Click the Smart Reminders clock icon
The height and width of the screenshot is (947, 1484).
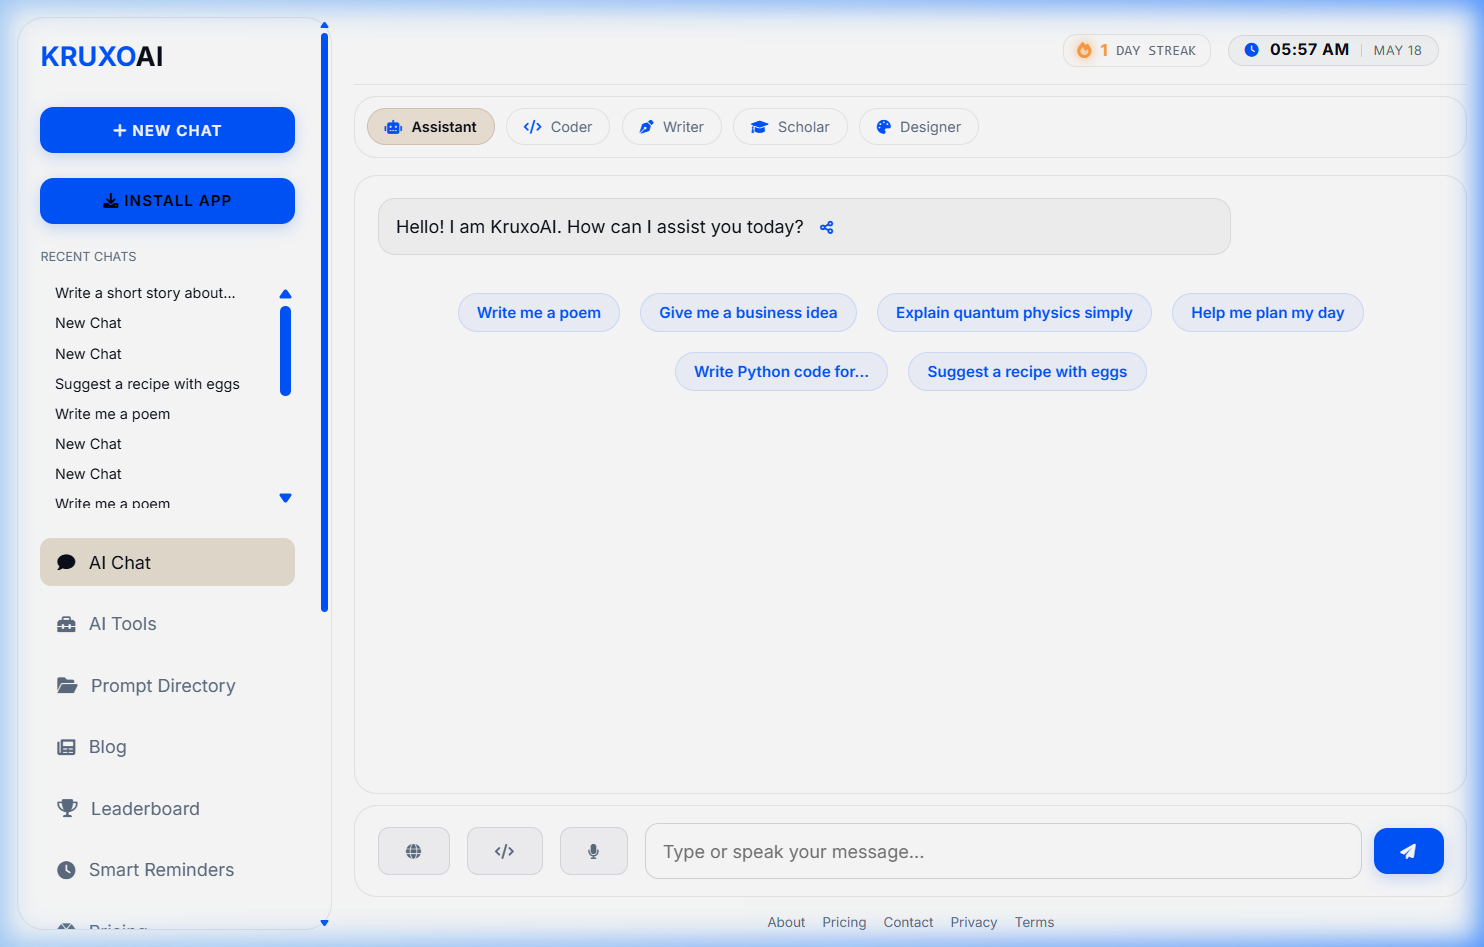point(66,870)
